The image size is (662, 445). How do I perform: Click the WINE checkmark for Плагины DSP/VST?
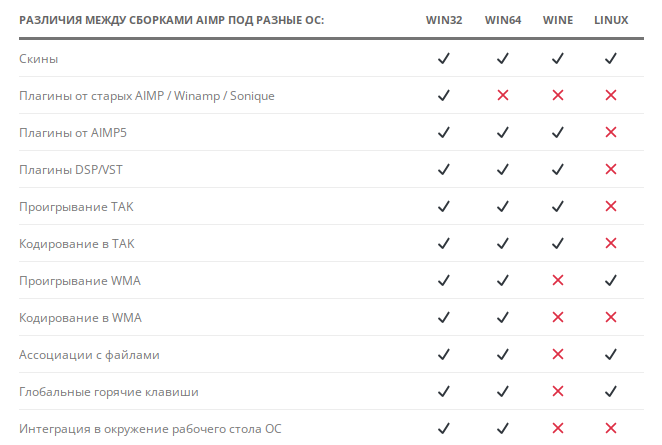pyautogui.click(x=557, y=170)
